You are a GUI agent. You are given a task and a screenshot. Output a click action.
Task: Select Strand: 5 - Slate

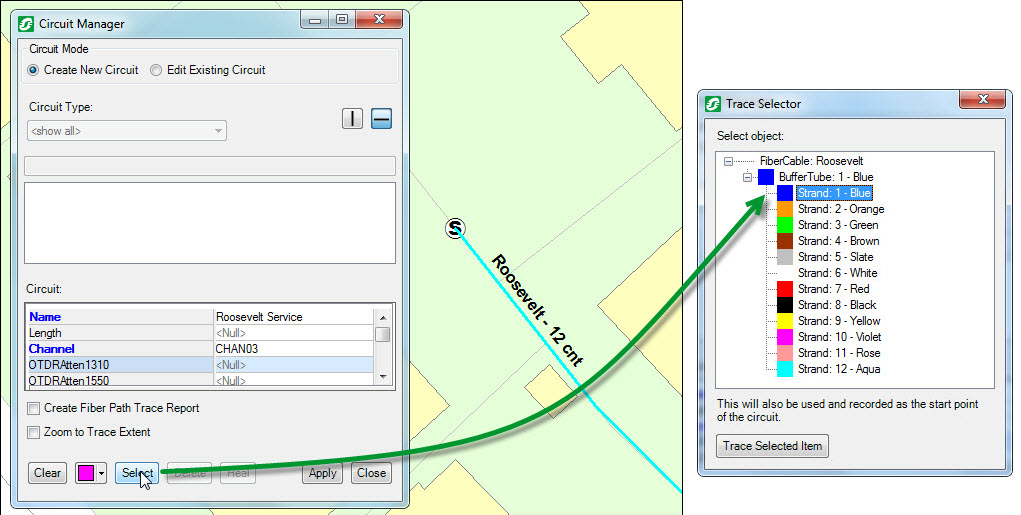[x=835, y=257]
